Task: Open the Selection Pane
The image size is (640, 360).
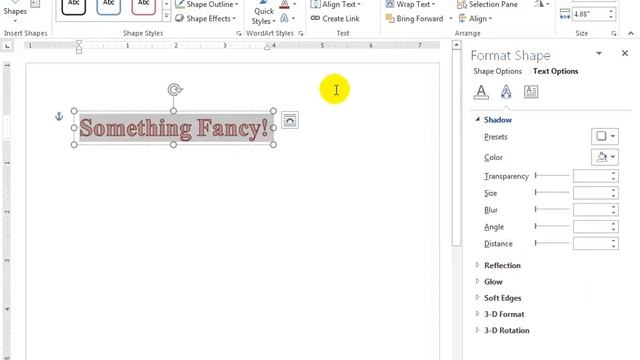Action: coord(487,4)
